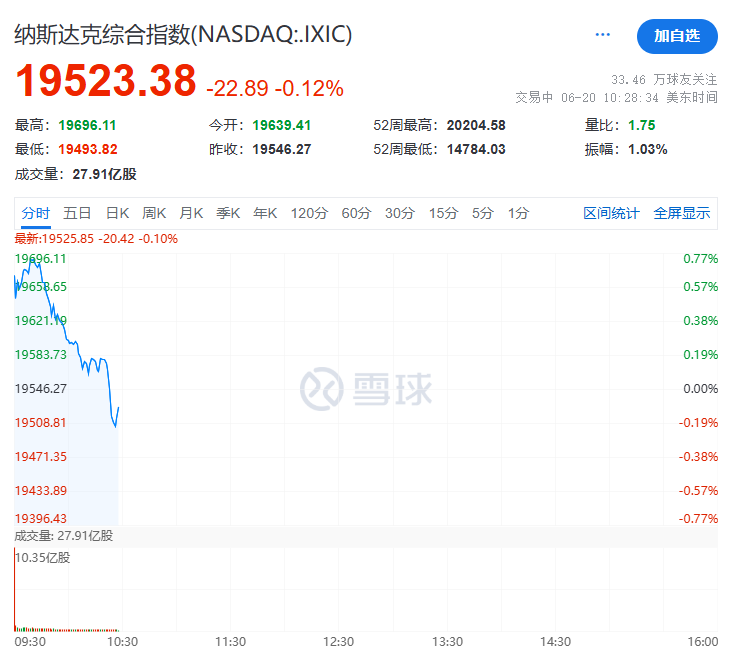Click the blue intraday price line end point
Image resolution: width=741 pixels, height=662 pixels.
[118, 407]
